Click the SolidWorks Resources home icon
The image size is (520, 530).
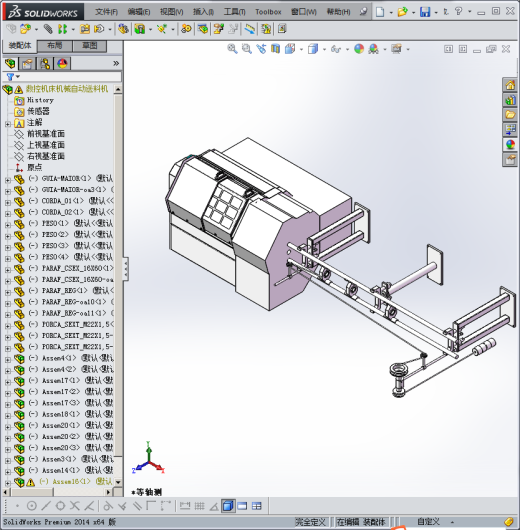coord(510,85)
